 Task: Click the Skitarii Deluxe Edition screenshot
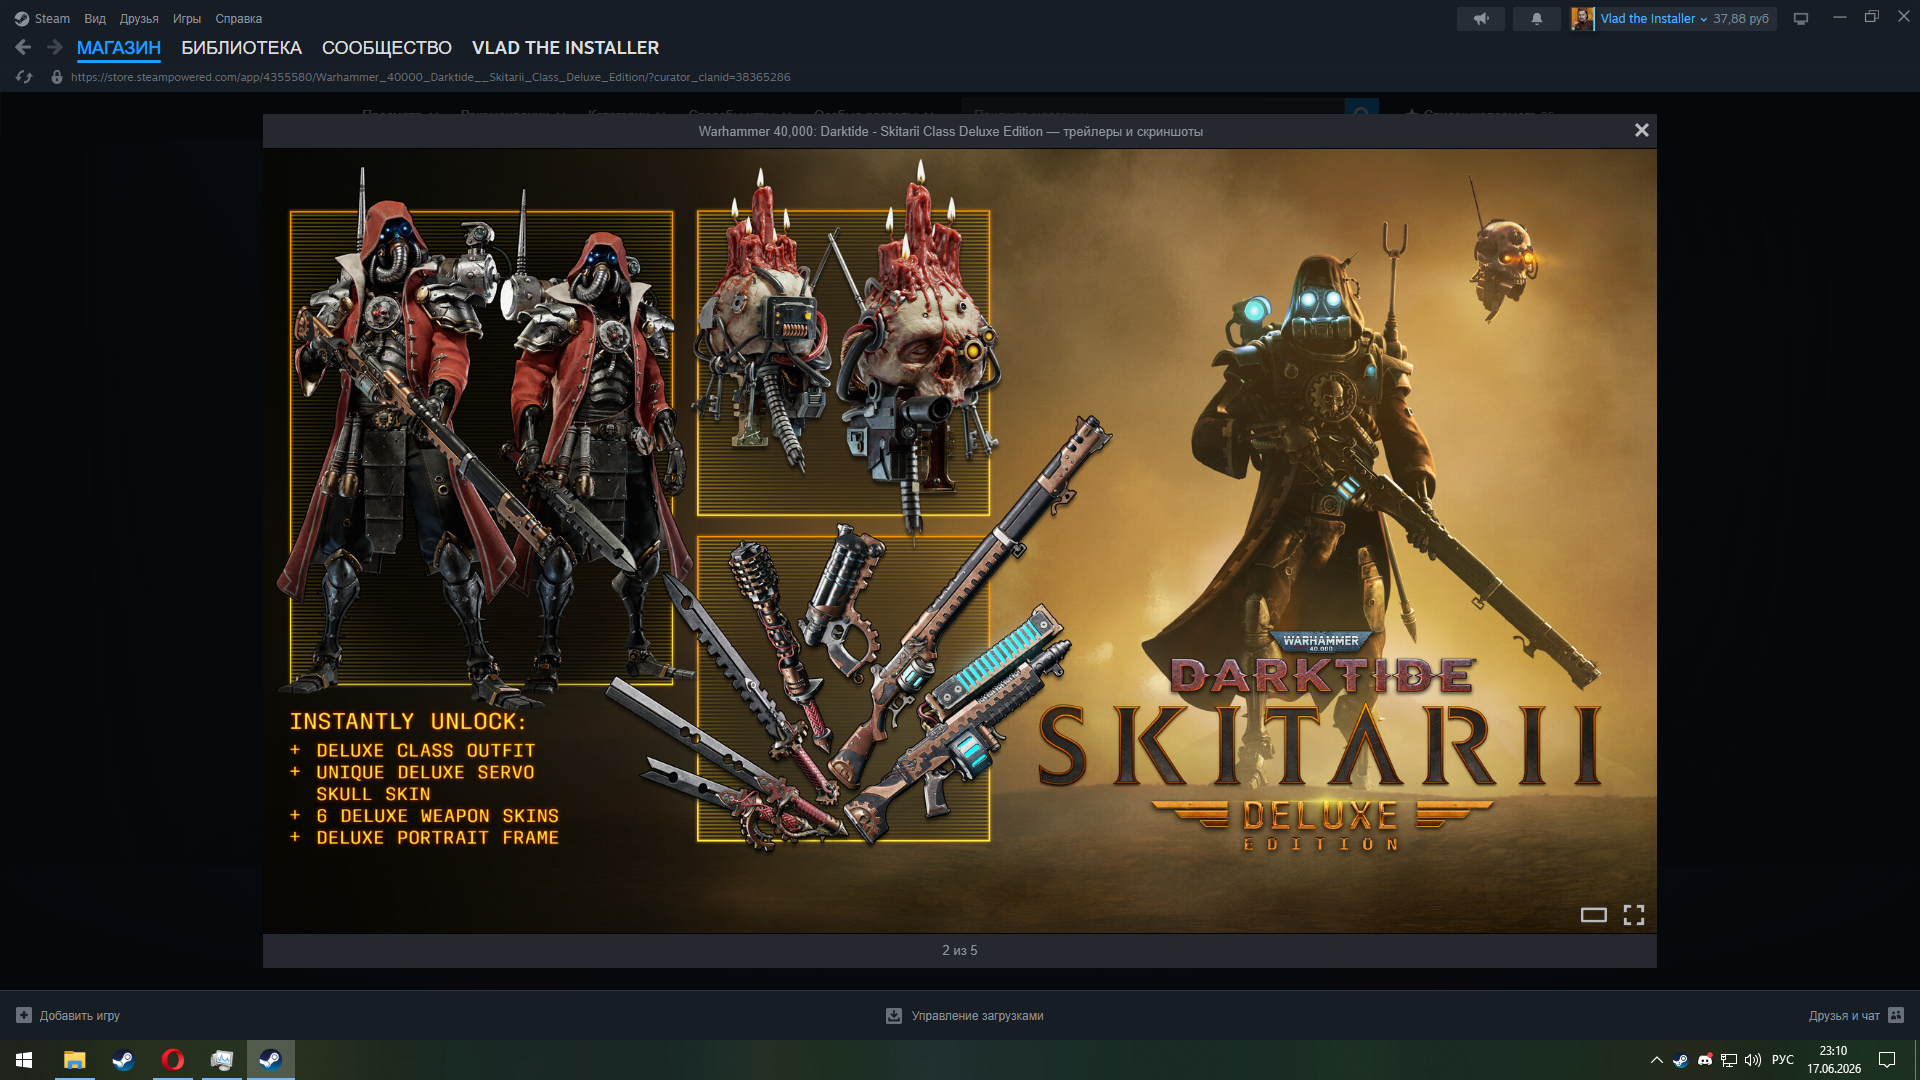pos(960,541)
